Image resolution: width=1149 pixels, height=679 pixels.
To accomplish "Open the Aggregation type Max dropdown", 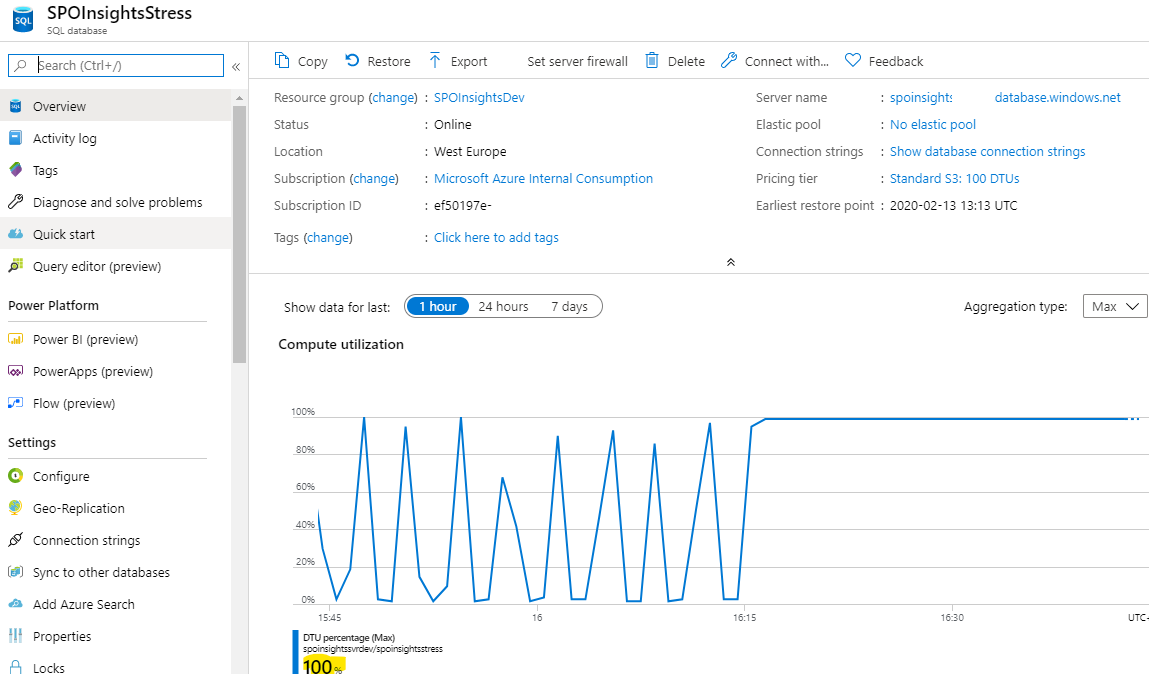I will pyautogui.click(x=1115, y=306).
